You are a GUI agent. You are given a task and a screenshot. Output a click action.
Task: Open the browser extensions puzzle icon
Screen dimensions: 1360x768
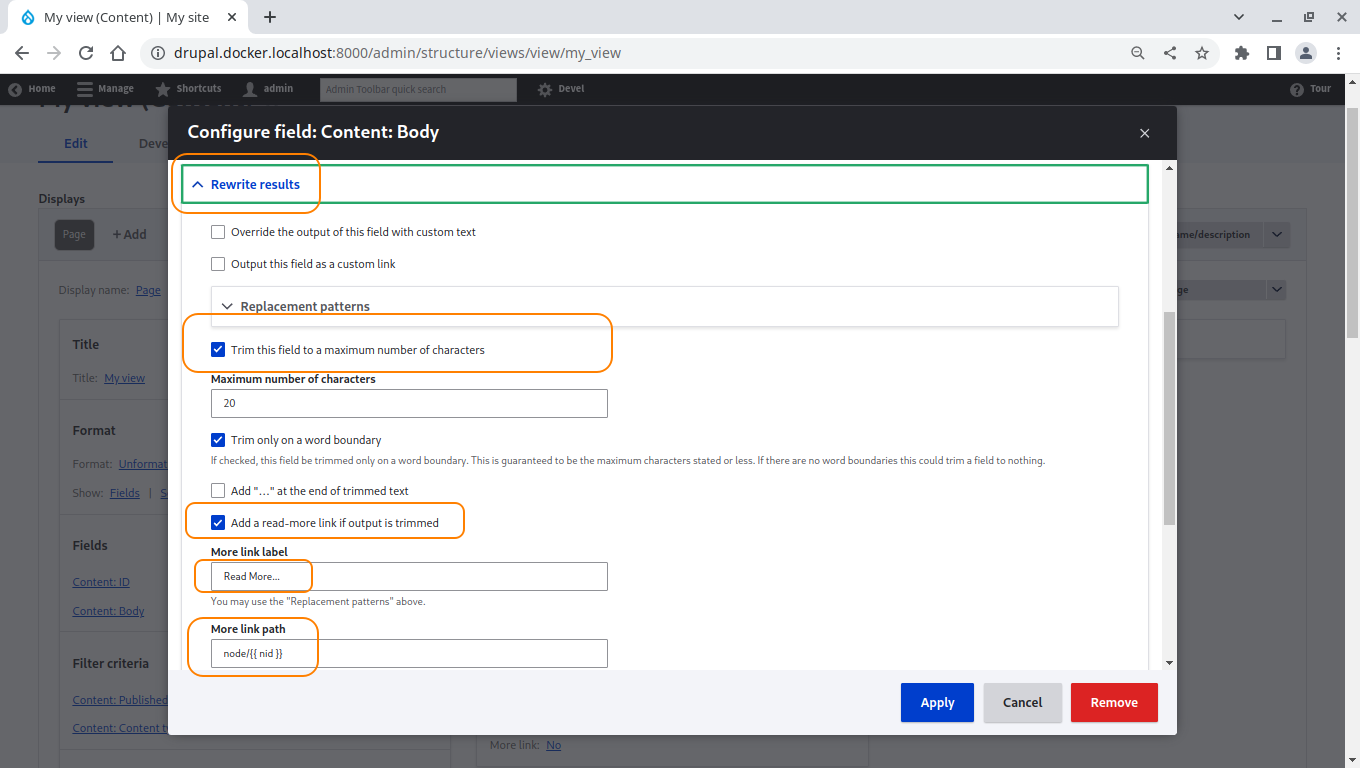coord(1241,53)
